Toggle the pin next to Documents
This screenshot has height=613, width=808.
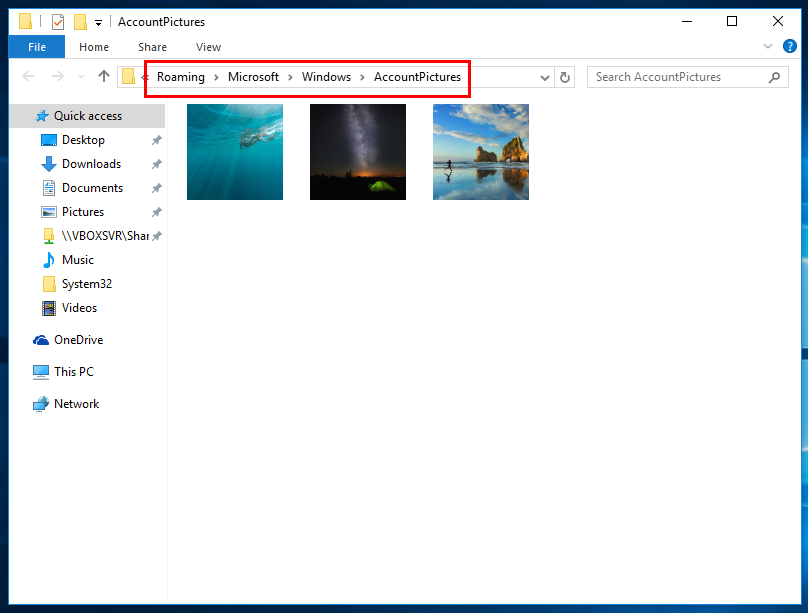point(157,188)
